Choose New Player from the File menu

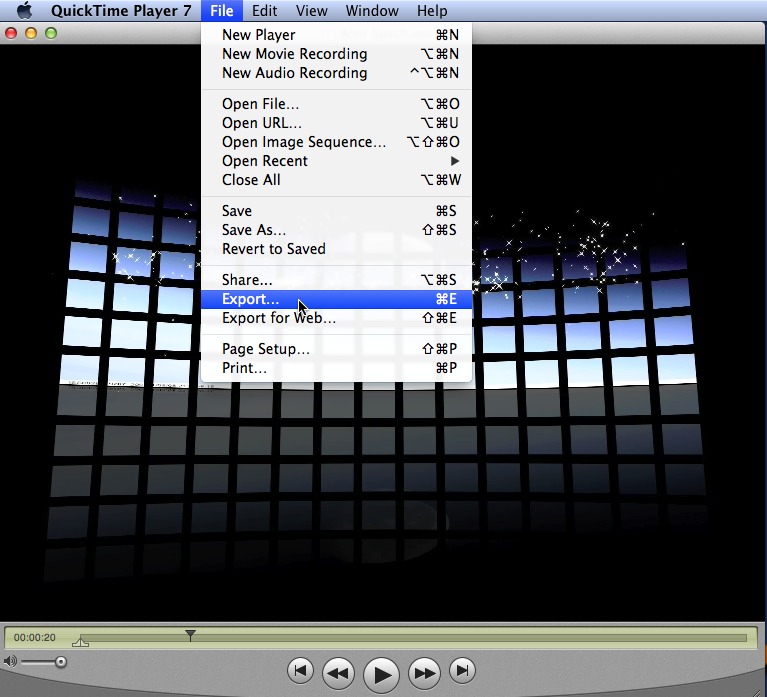tap(337, 35)
